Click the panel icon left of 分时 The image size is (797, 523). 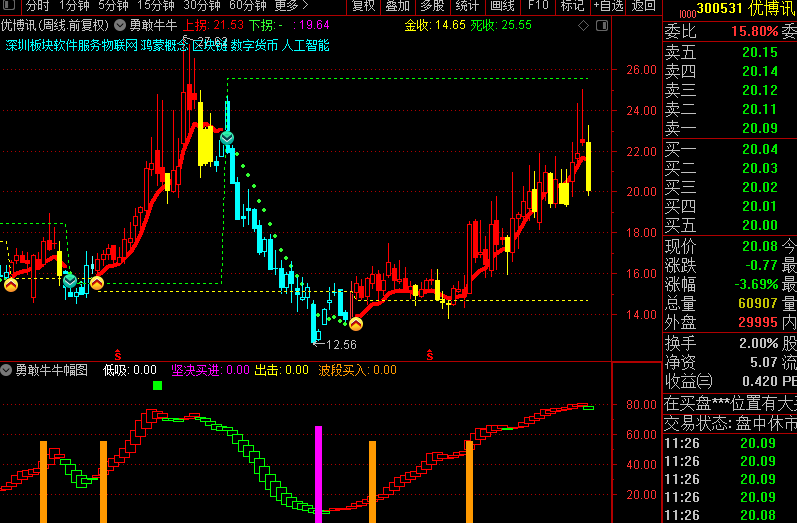[10, 6]
